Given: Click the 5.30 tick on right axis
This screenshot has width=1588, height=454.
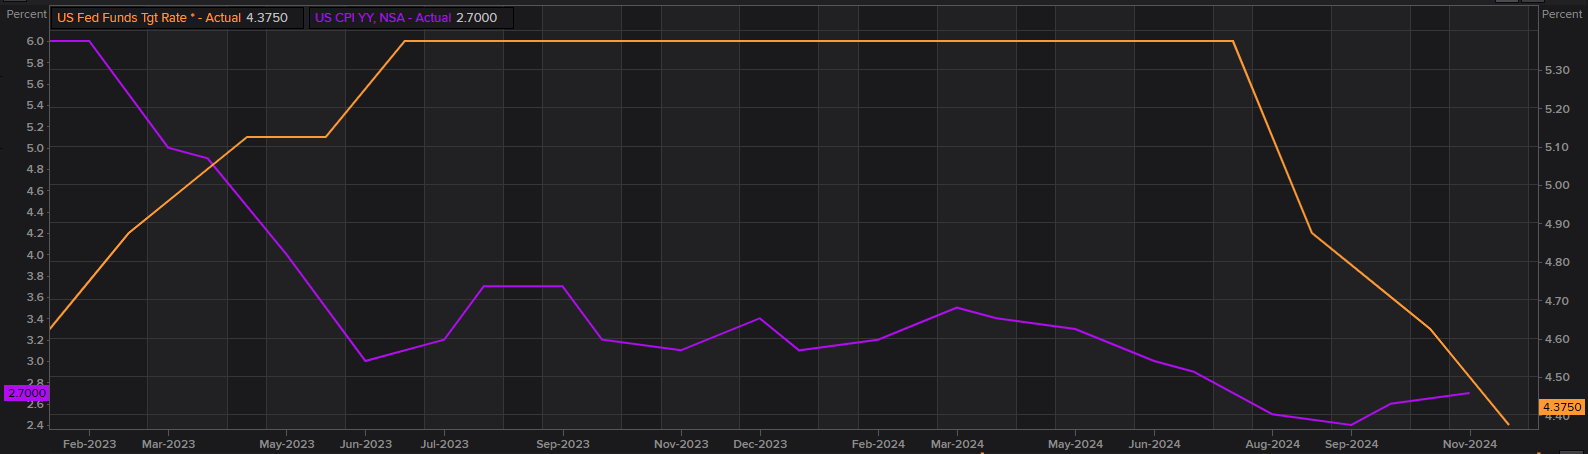Looking at the screenshot, I should coord(1557,70).
